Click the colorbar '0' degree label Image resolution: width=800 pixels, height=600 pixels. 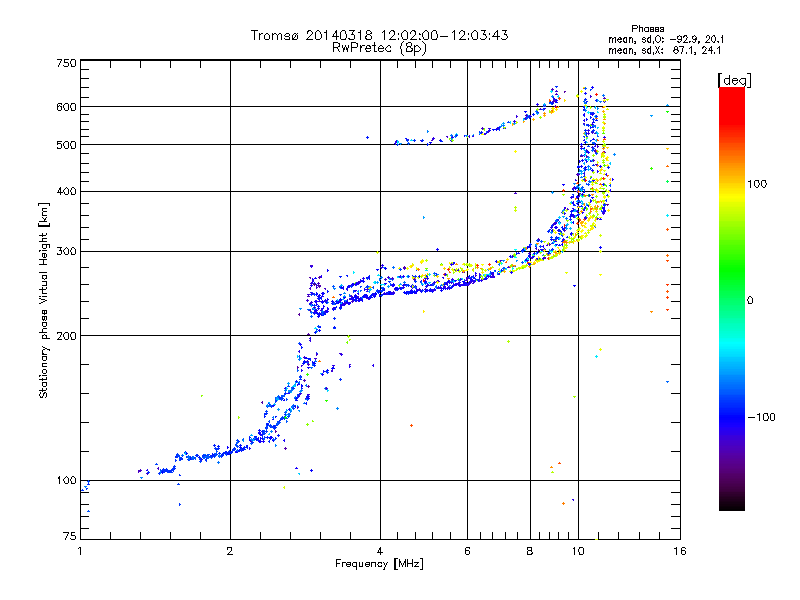(x=750, y=301)
